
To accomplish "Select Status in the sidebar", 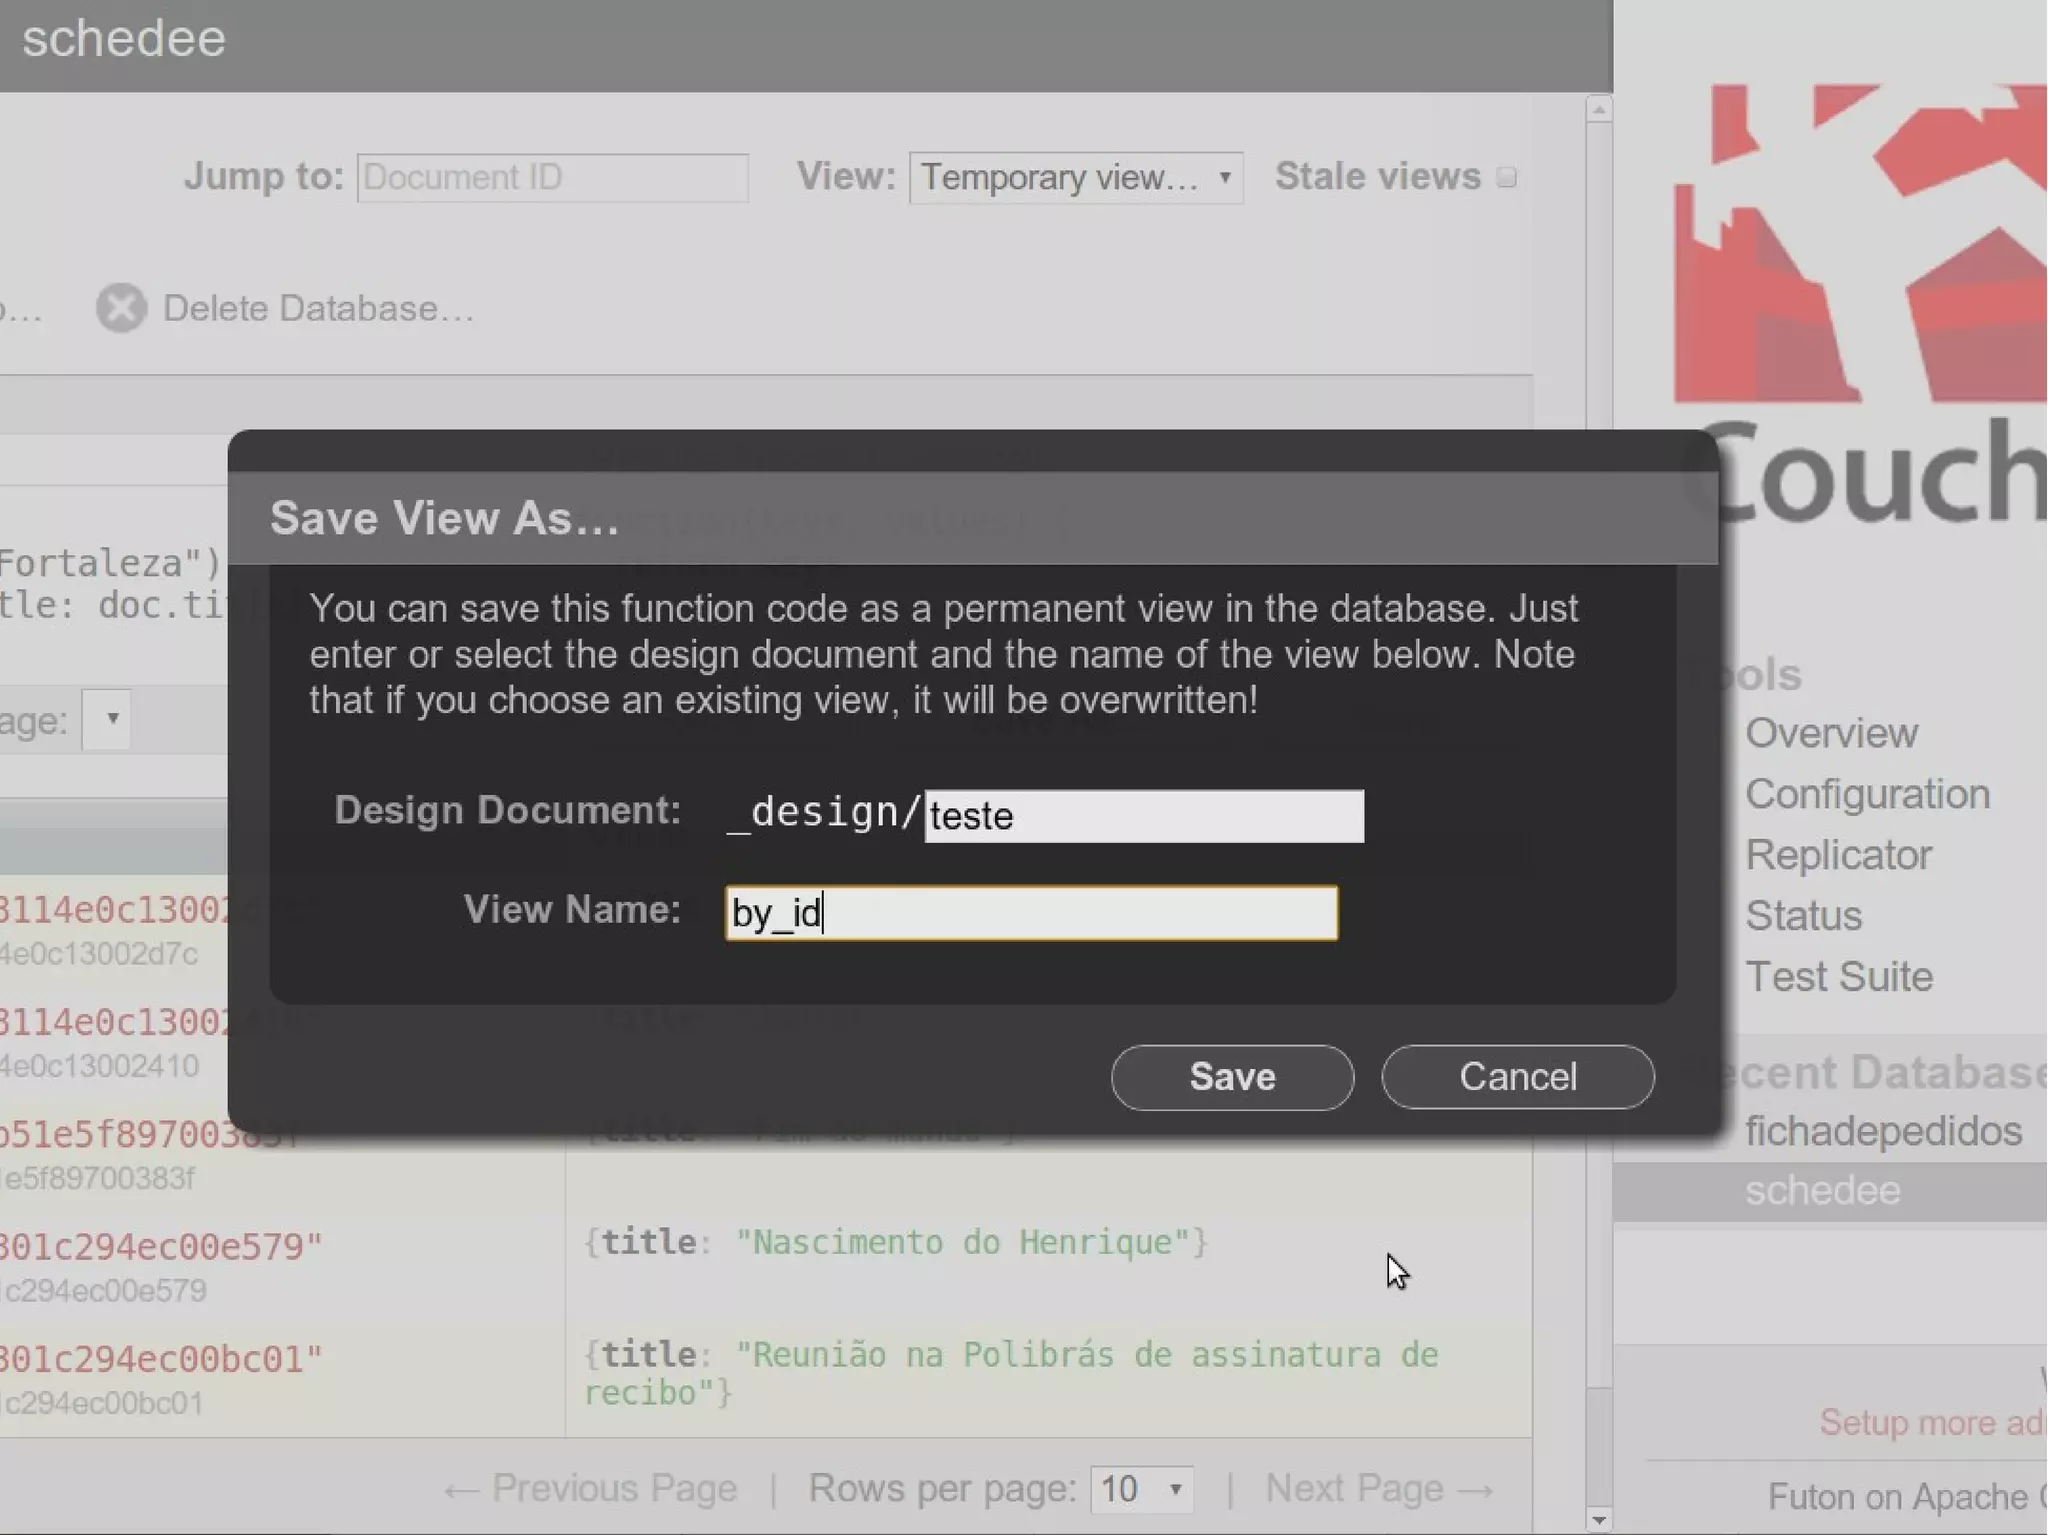I will tap(1803, 916).
